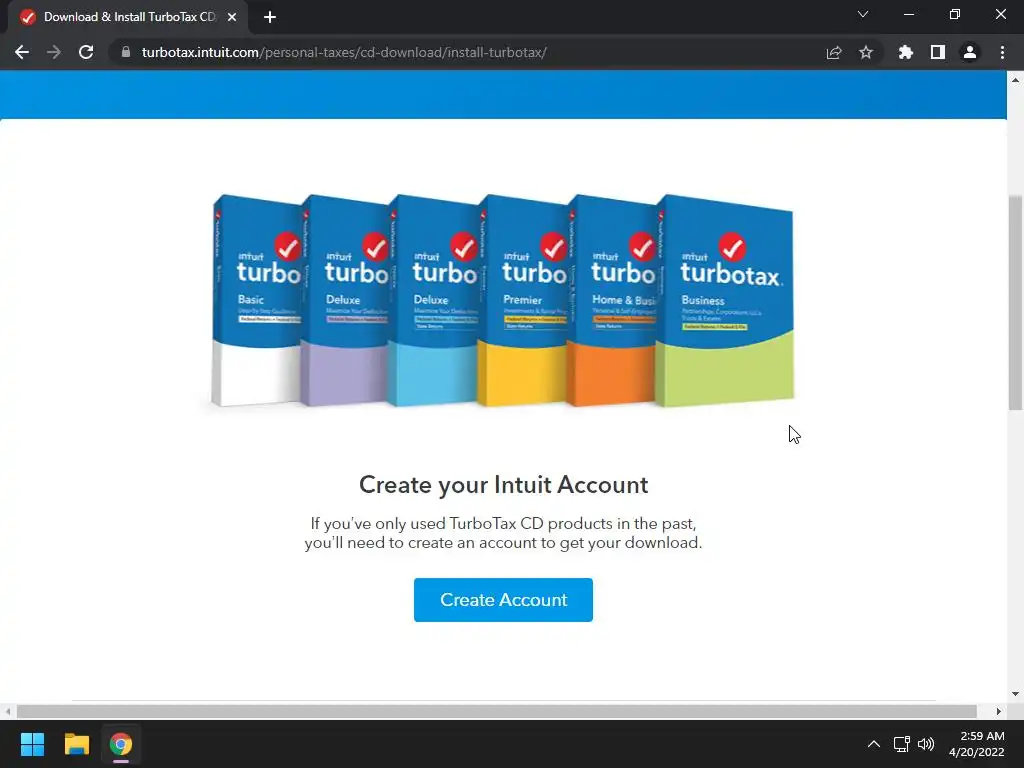The height and width of the screenshot is (768, 1024).
Task: Bookmark this page with the star icon
Action: tap(866, 52)
